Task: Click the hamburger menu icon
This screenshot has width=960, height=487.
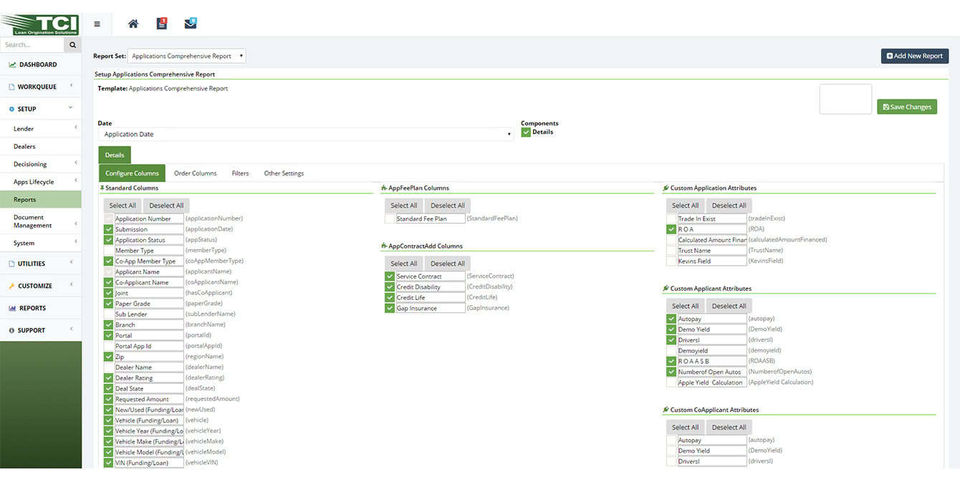Action: click(97, 25)
